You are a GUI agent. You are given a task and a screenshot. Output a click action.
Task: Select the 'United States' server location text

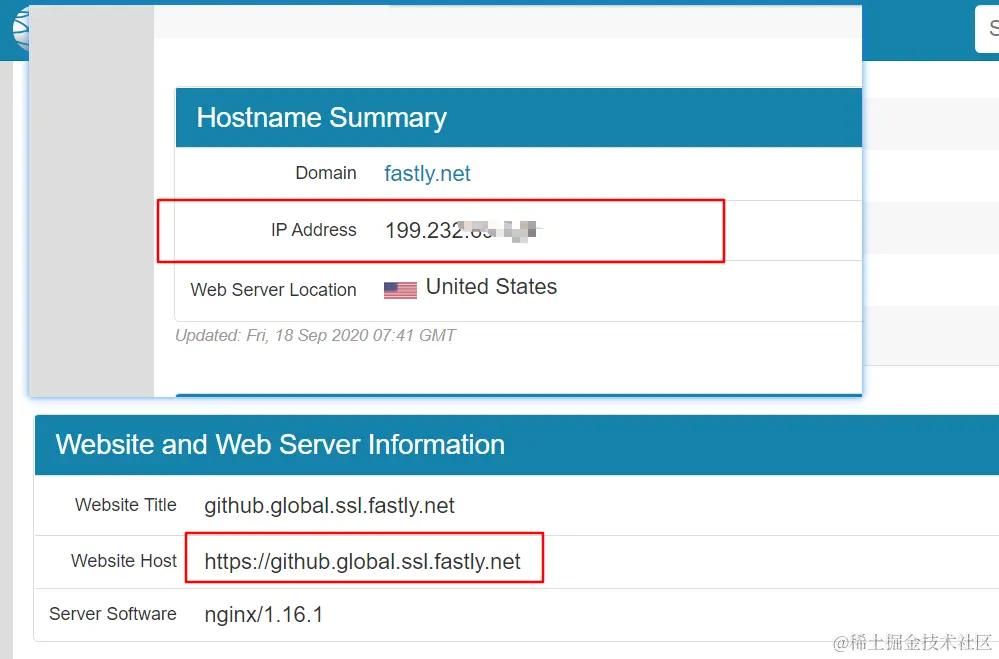click(491, 287)
